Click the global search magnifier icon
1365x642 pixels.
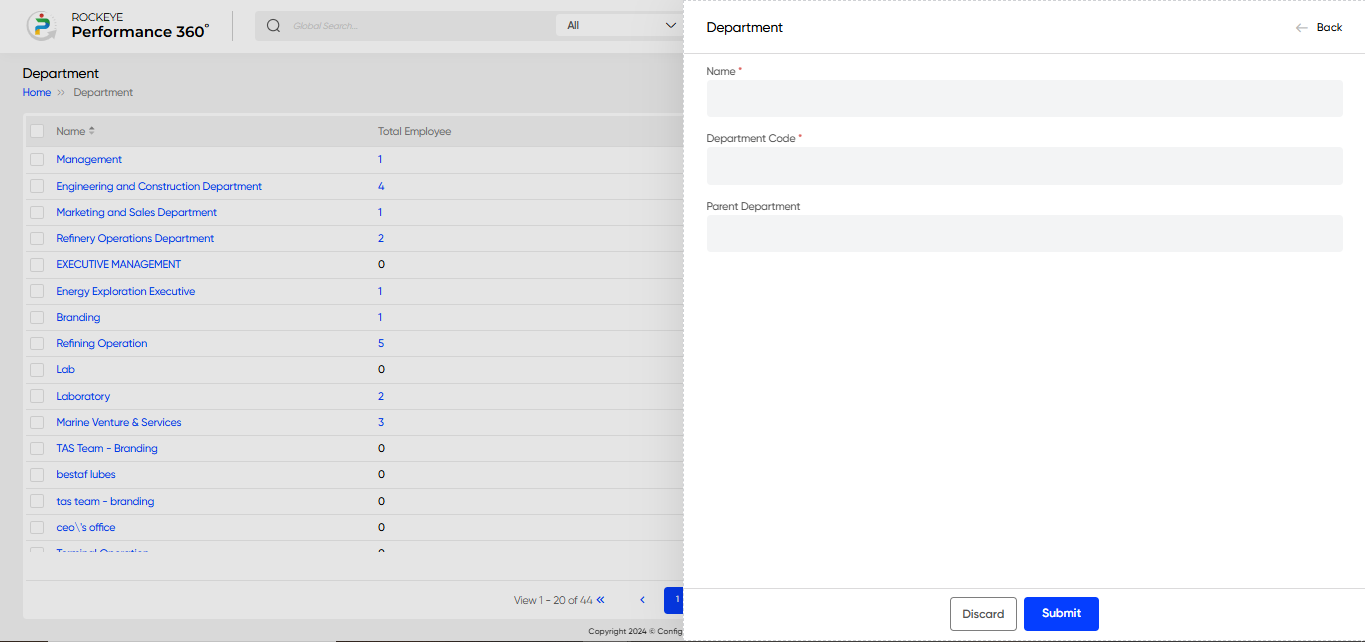coord(274,26)
